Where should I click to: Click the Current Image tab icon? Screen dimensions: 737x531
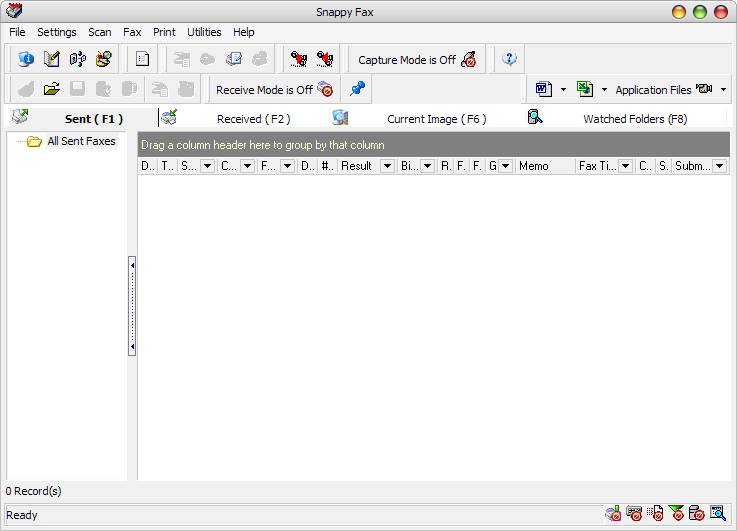pyautogui.click(x=340, y=117)
